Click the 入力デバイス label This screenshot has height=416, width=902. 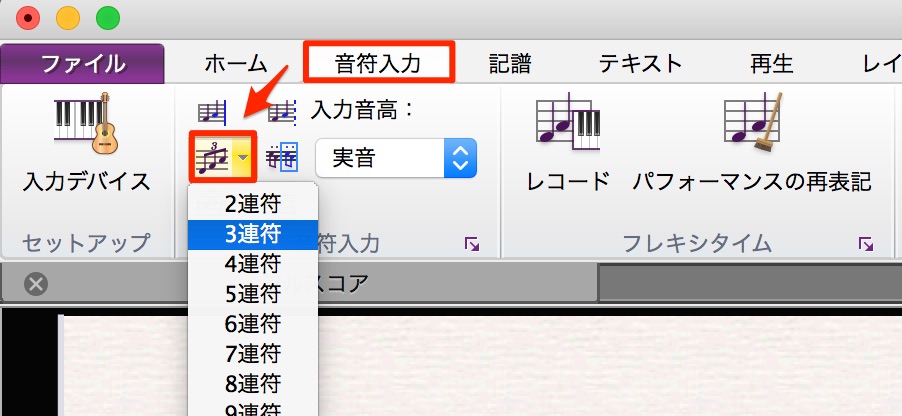86,182
